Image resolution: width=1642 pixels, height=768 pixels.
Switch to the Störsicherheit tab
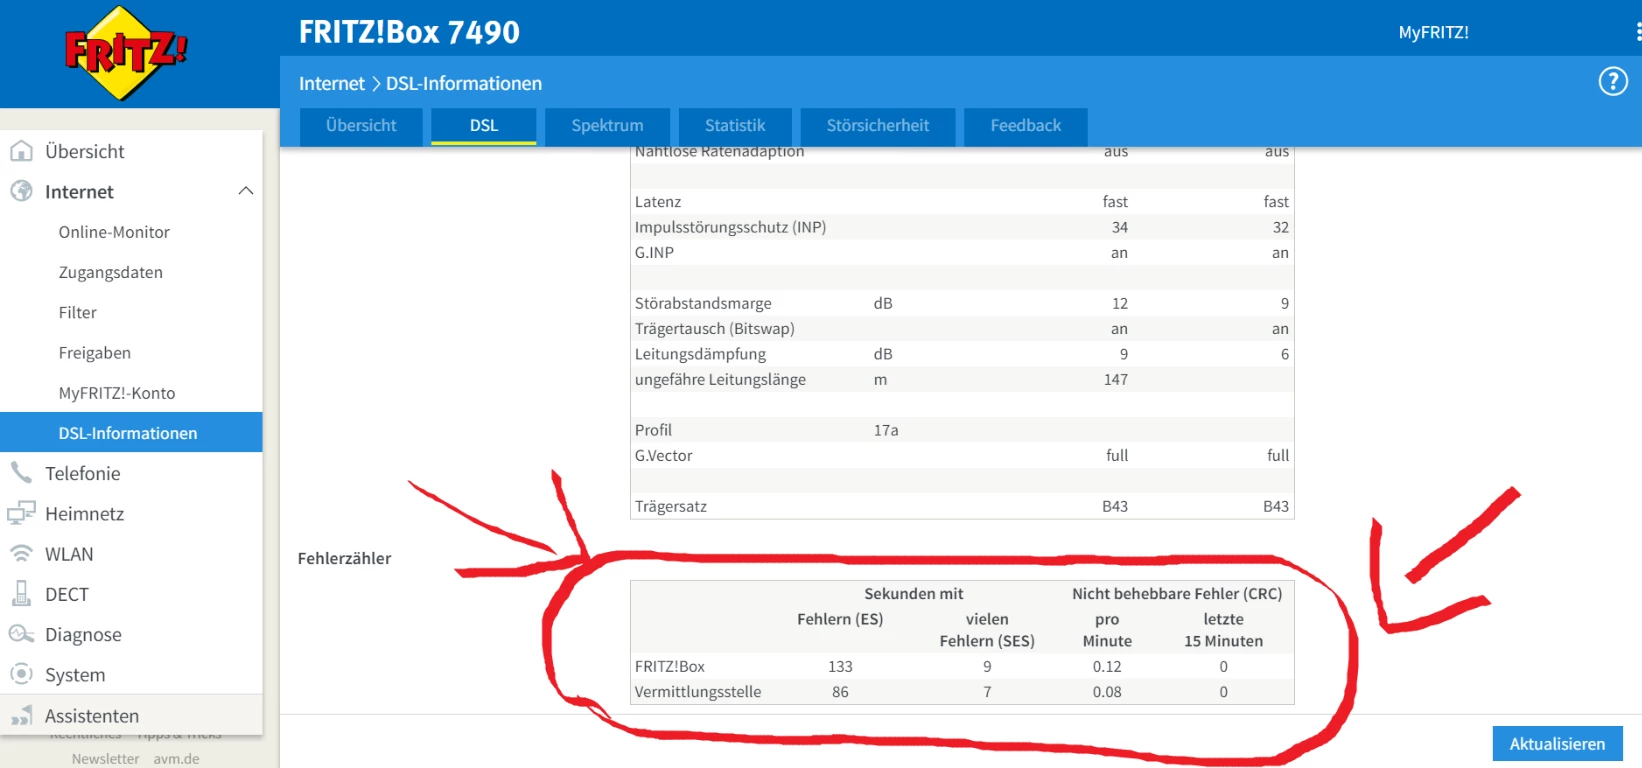point(878,126)
